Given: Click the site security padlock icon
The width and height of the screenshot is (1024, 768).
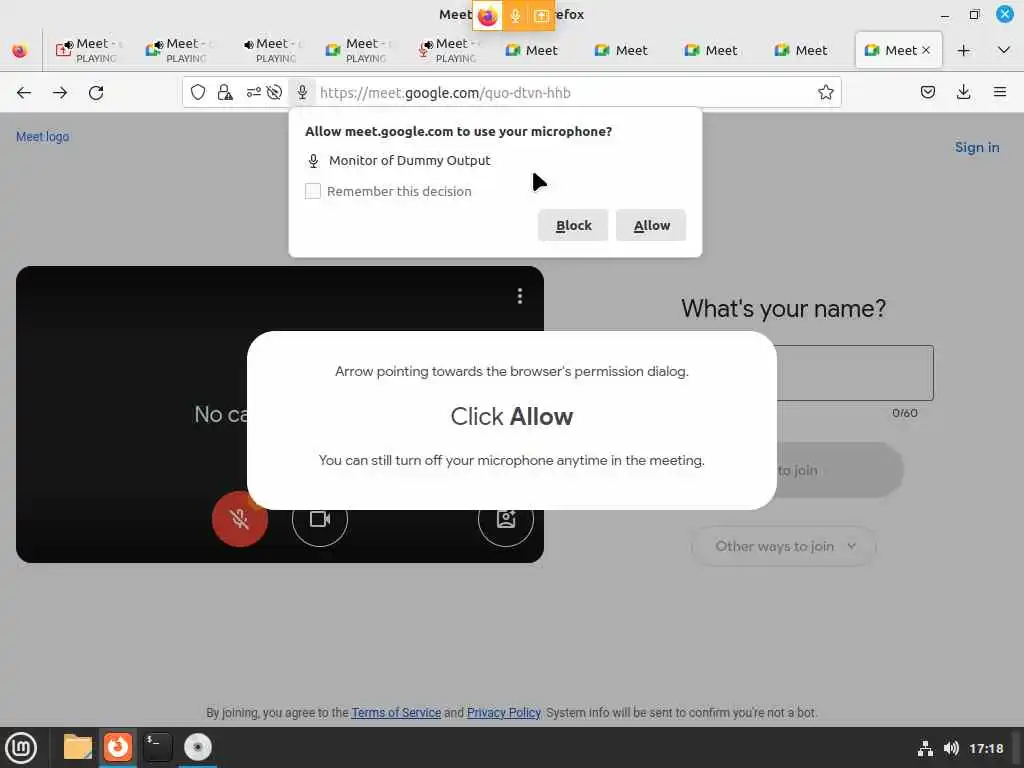Looking at the screenshot, I should [x=225, y=92].
